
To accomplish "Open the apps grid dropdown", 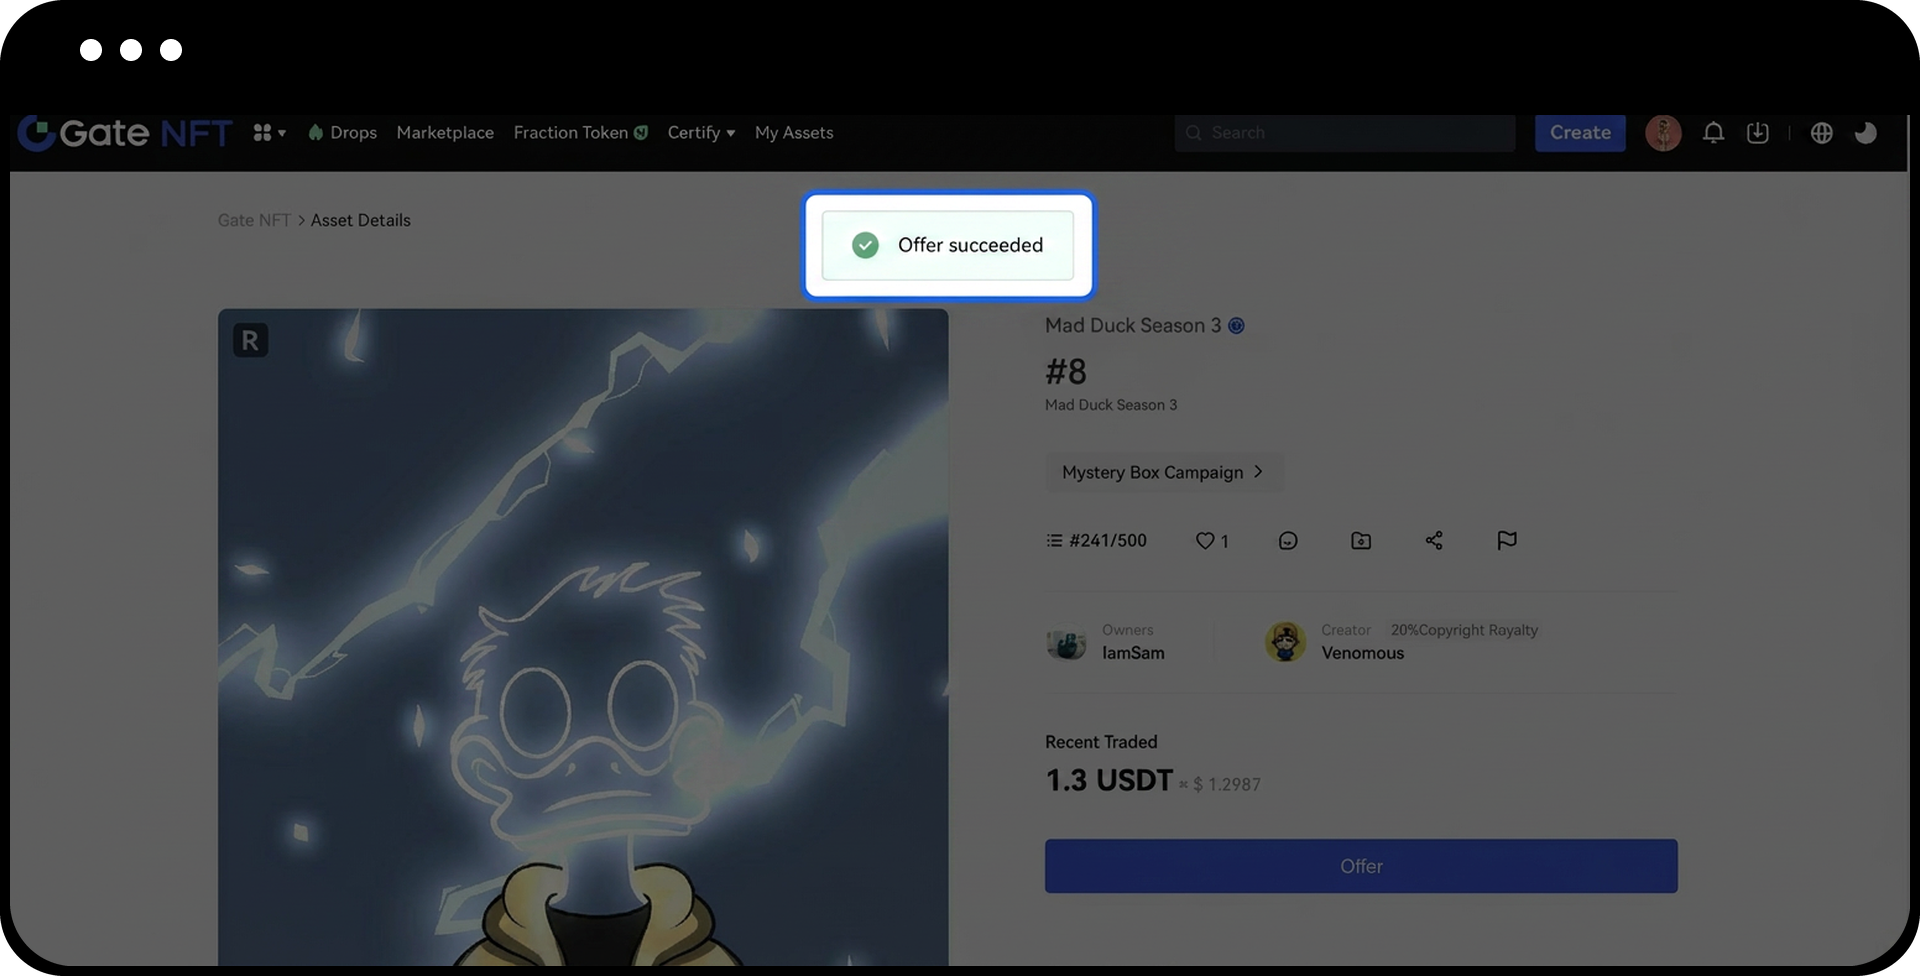I will tap(269, 133).
